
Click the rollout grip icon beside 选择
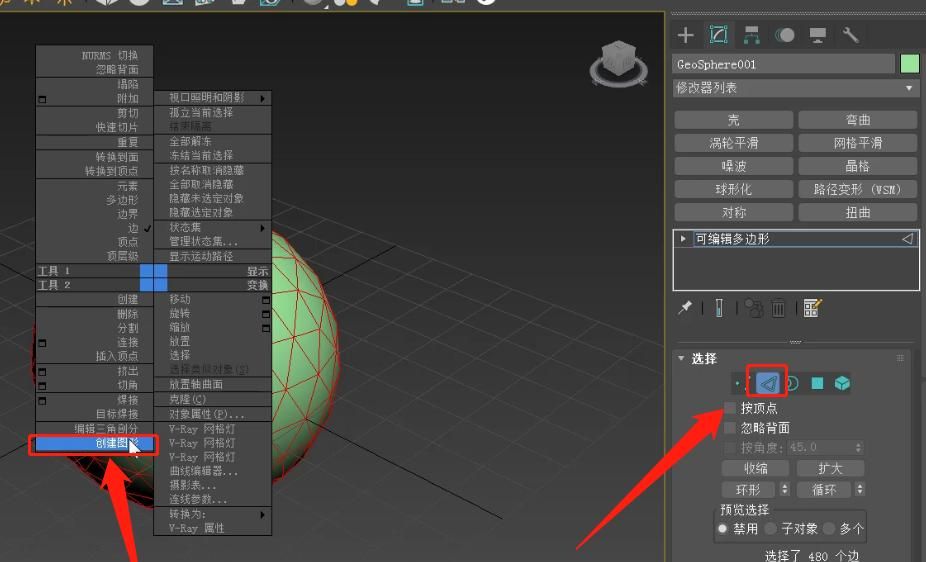[900, 358]
